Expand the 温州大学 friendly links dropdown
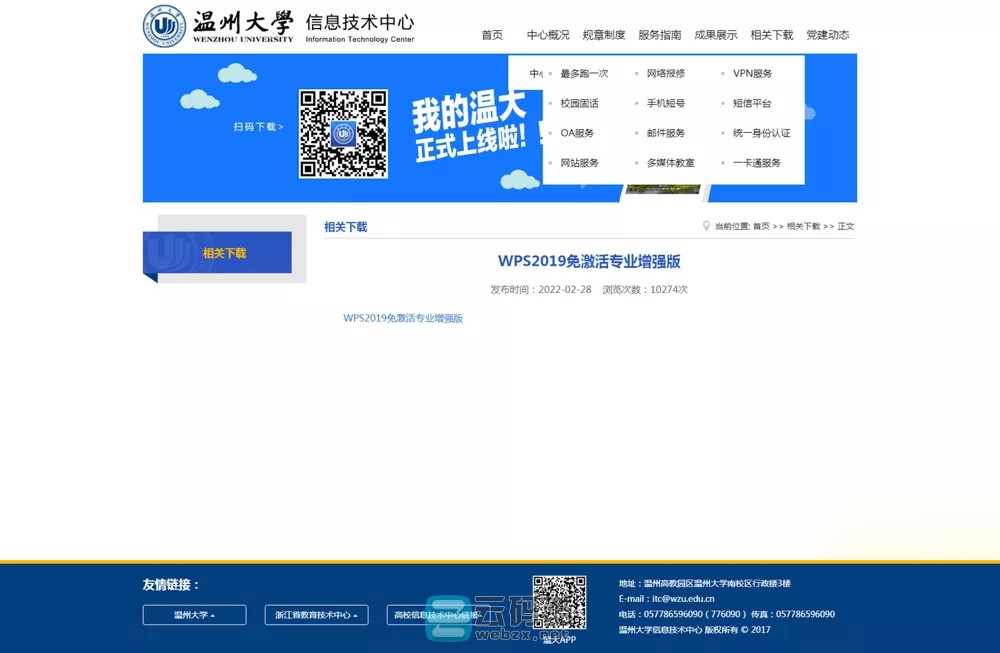Screen dimensions: 1000x653 point(194,615)
